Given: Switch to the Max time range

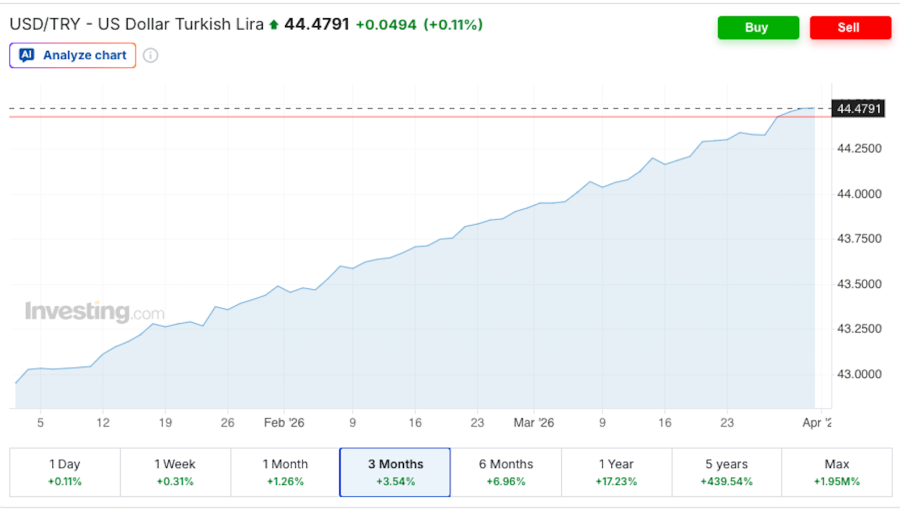Looking at the screenshot, I should tap(836, 472).
